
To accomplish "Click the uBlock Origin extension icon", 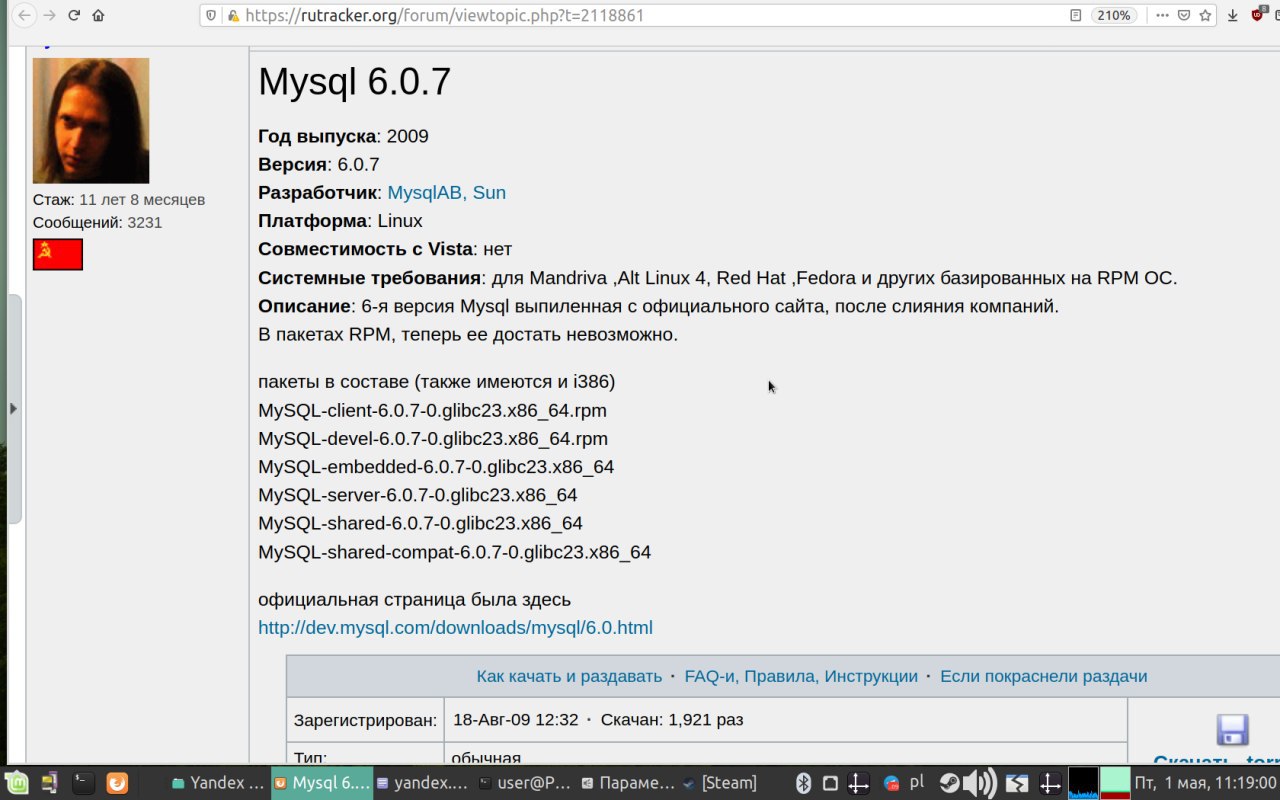I will click(x=1259, y=14).
